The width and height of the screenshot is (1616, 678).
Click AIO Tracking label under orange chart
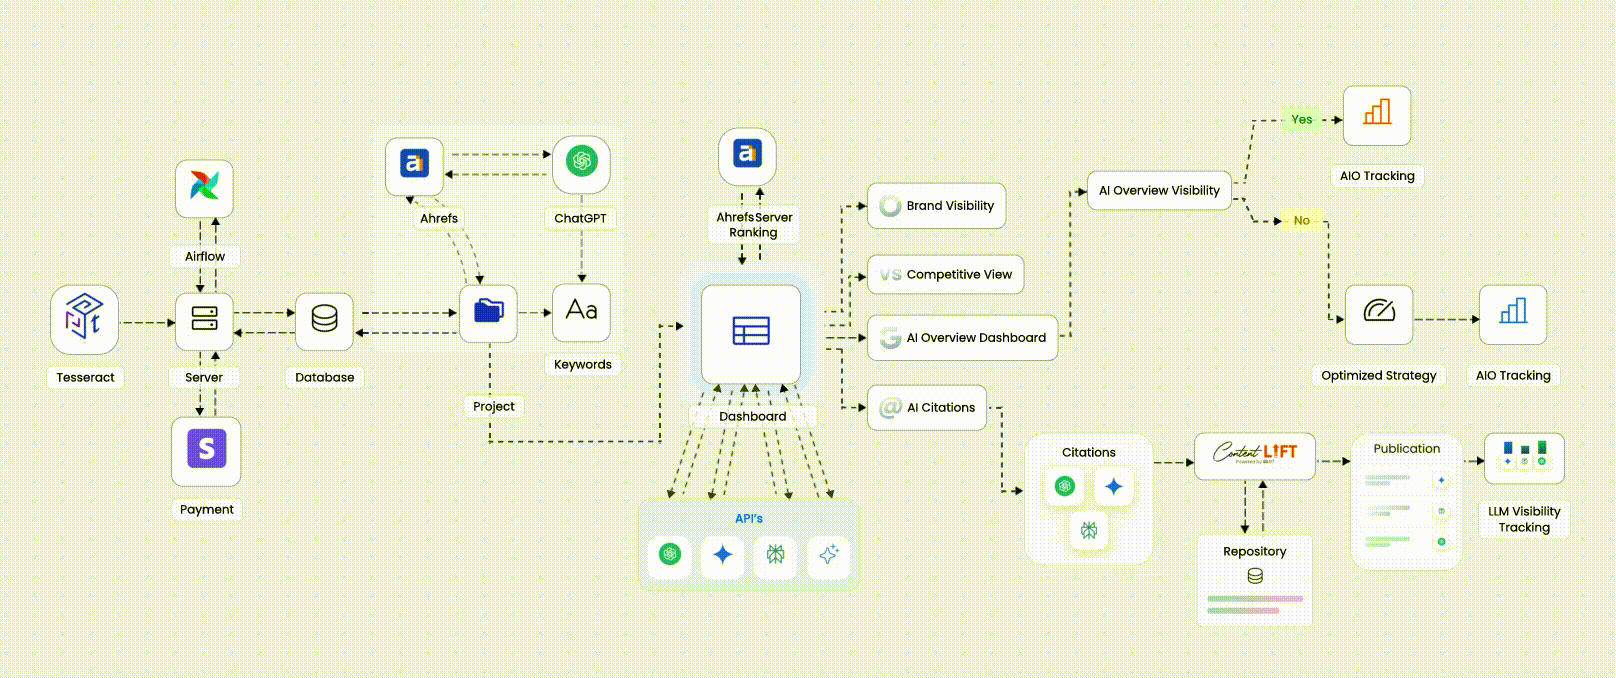point(1377,175)
